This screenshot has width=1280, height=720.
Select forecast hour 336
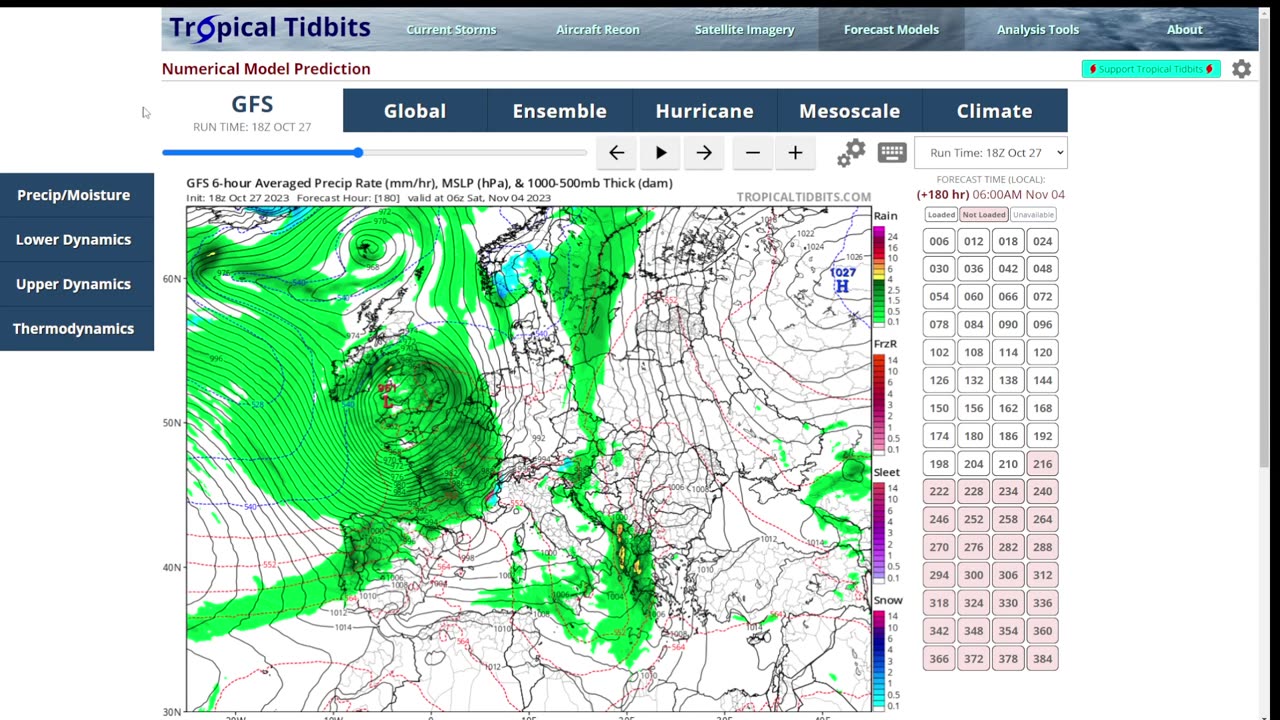(x=1042, y=603)
